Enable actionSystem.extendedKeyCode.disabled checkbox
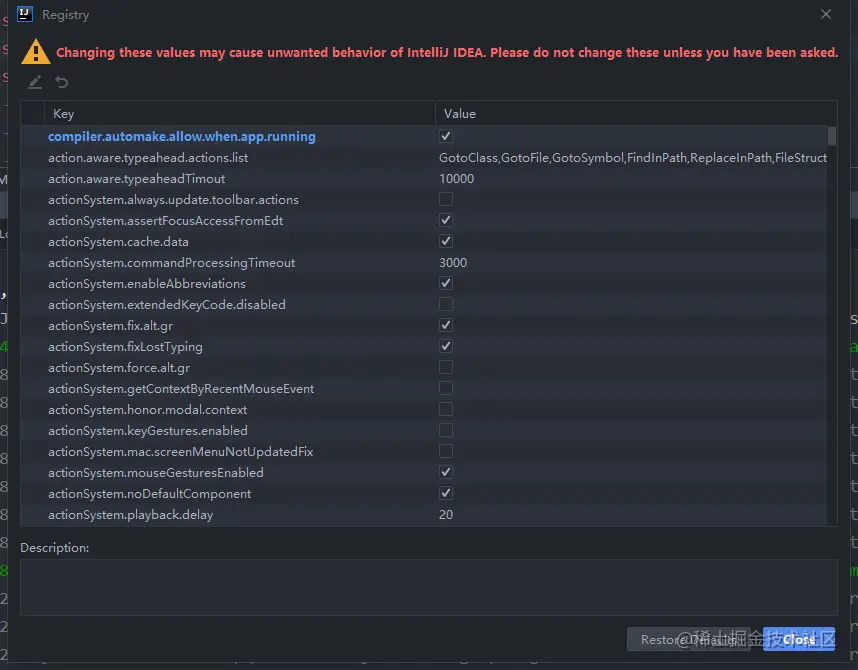 point(446,304)
